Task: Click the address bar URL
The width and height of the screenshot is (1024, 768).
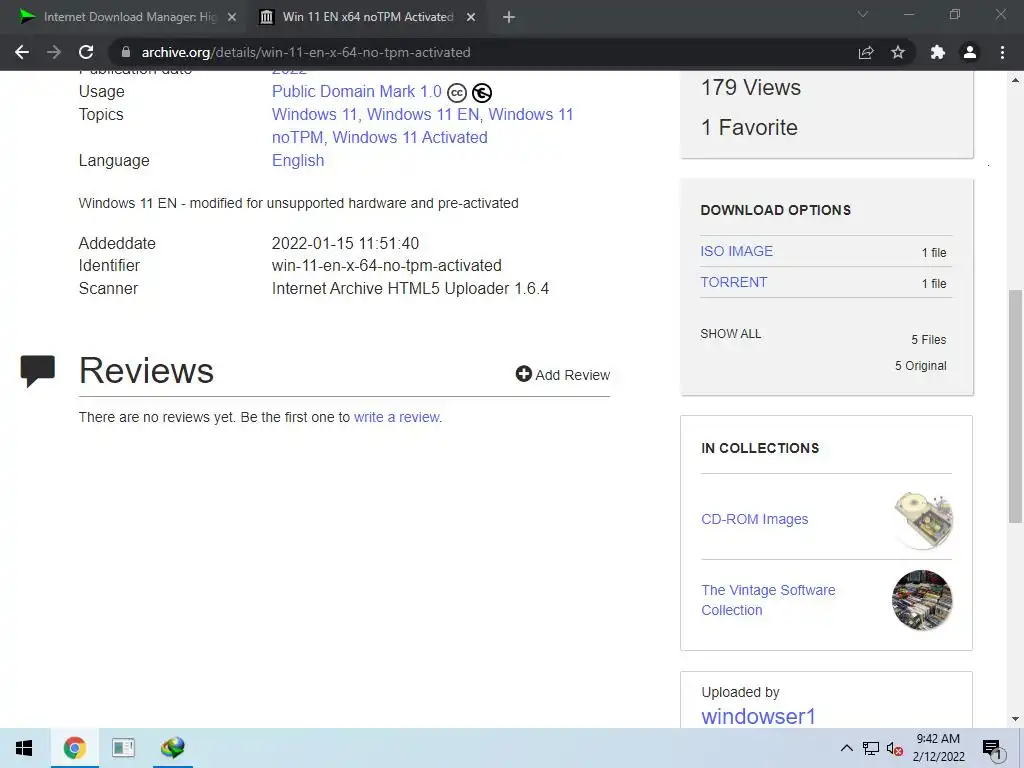Action: point(306,52)
